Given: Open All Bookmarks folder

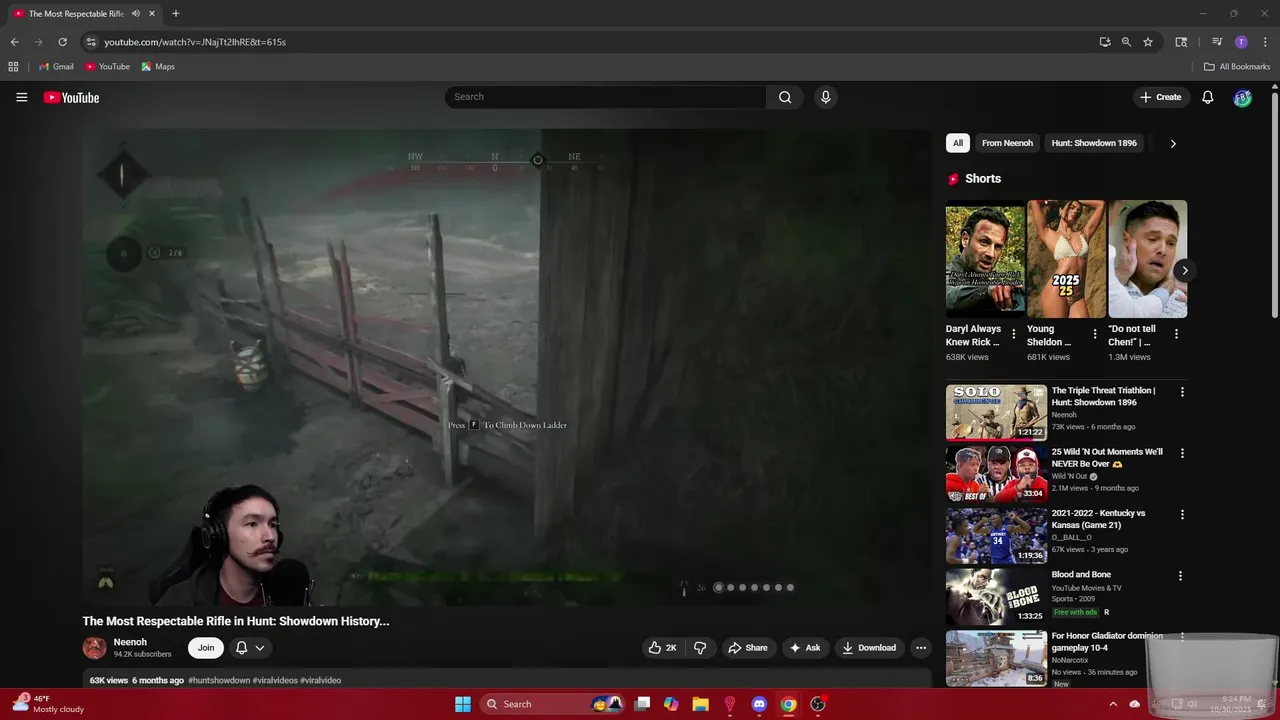Looking at the screenshot, I should [x=1237, y=67].
